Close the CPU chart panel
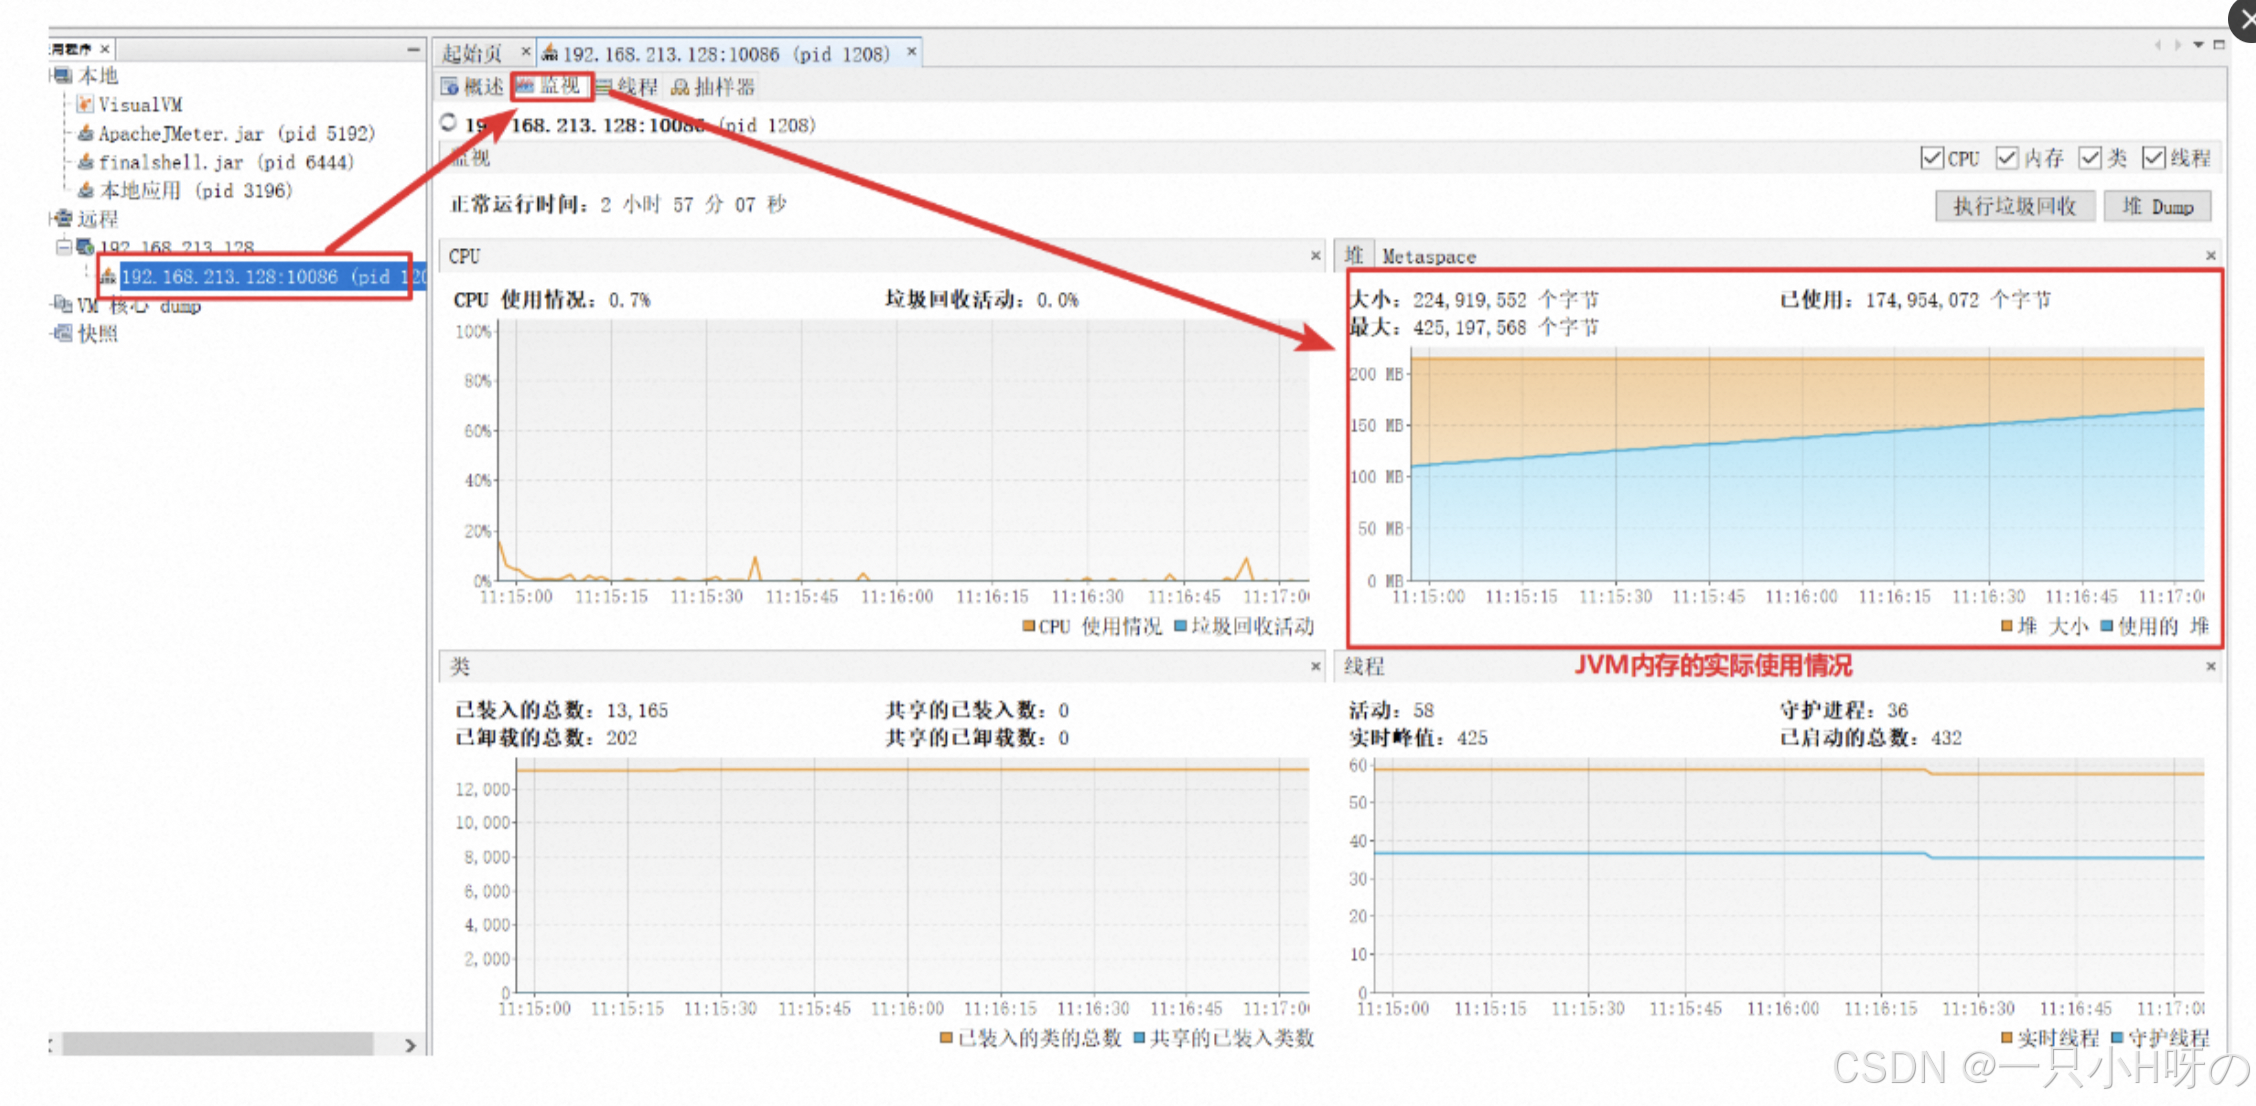The height and width of the screenshot is (1106, 2256). (x=1316, y=256)
